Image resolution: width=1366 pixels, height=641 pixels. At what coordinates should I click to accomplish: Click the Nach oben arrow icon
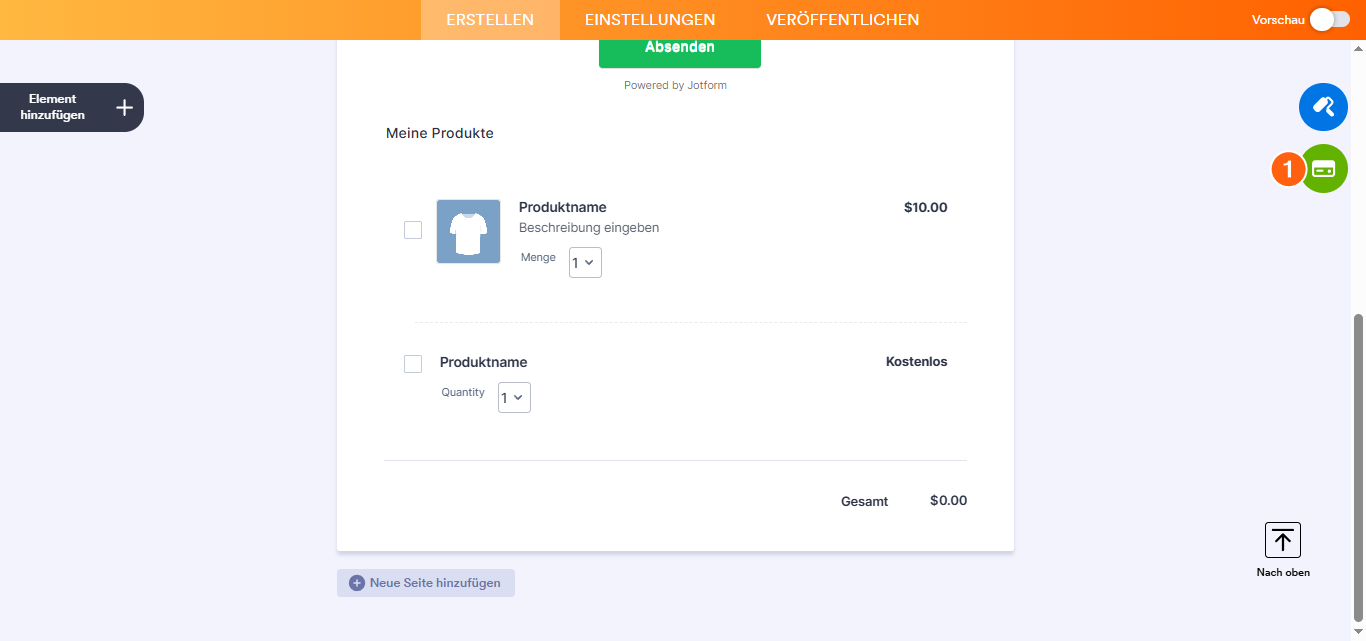[x=1282, y=540]
